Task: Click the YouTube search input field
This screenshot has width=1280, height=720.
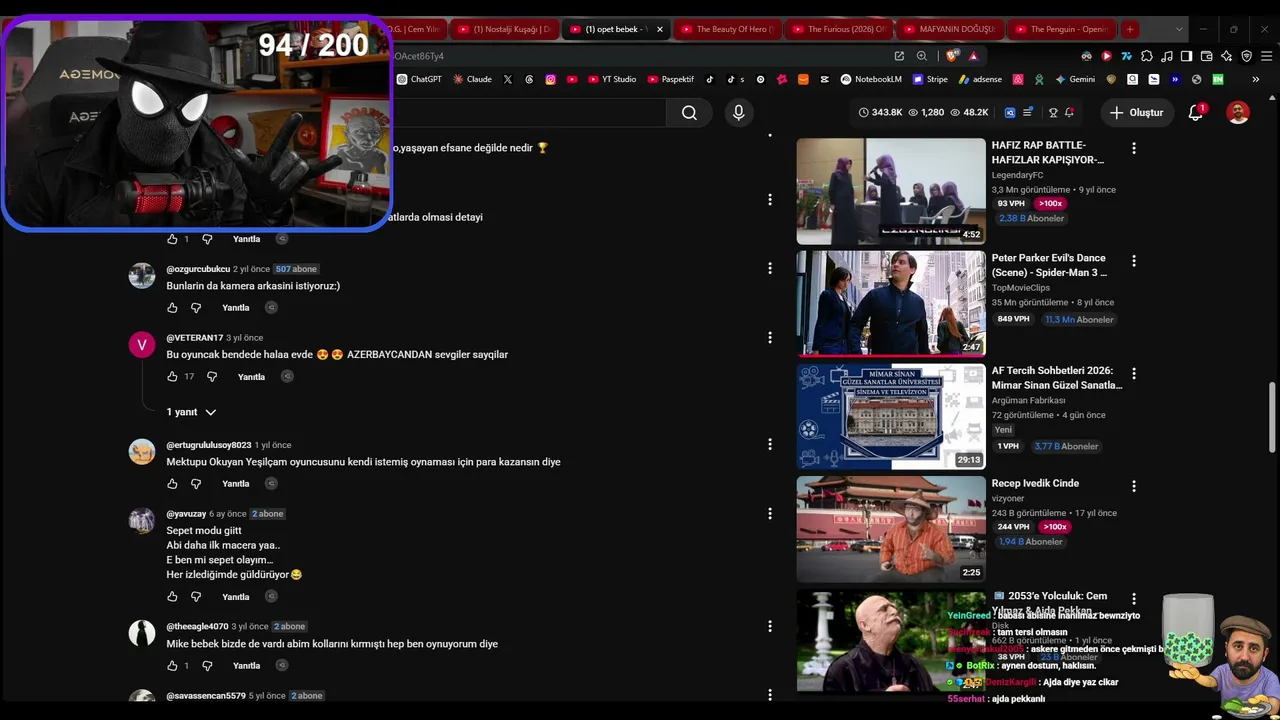Action: [x=530, y=113]
